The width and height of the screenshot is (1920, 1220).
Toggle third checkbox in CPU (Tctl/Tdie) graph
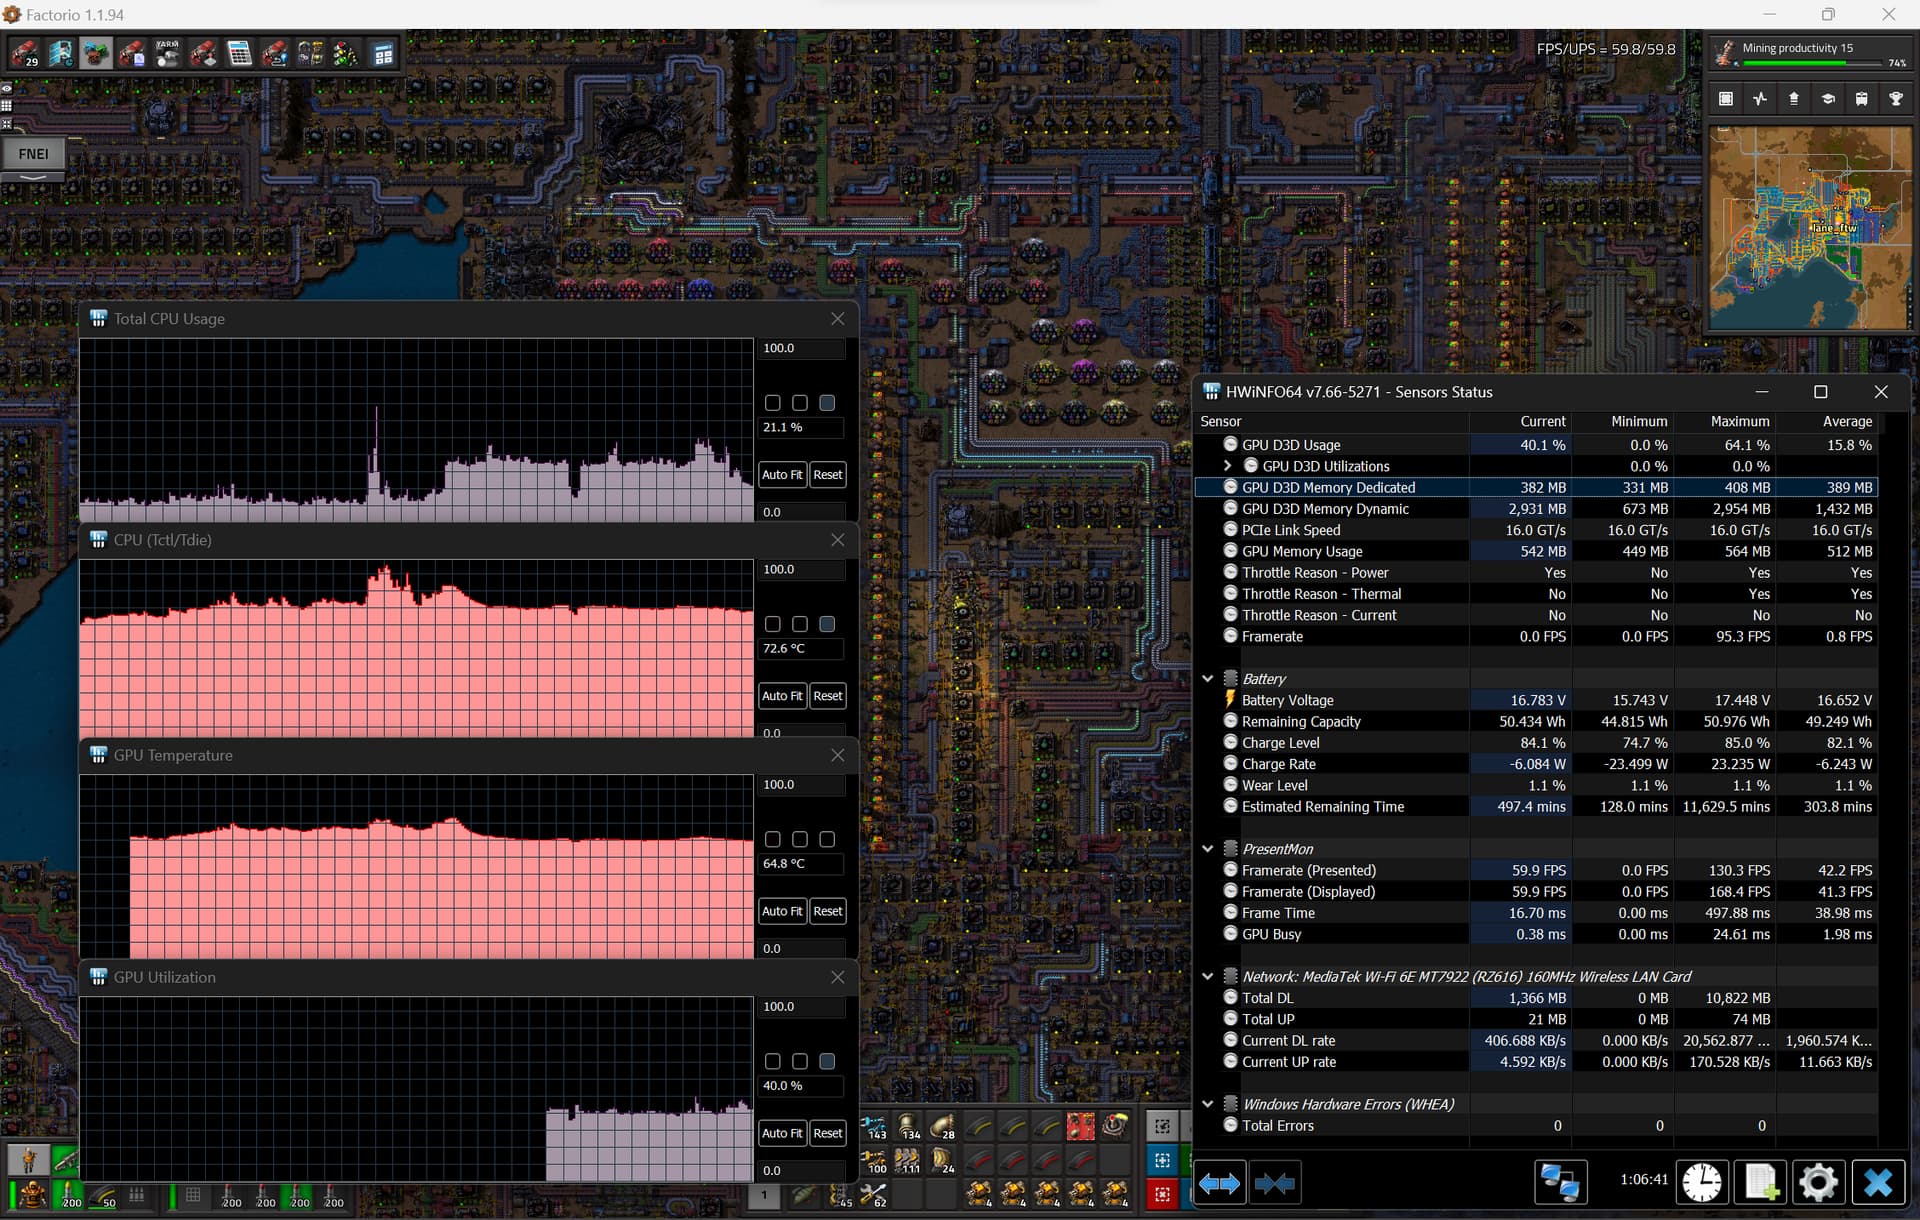point(827,624)
